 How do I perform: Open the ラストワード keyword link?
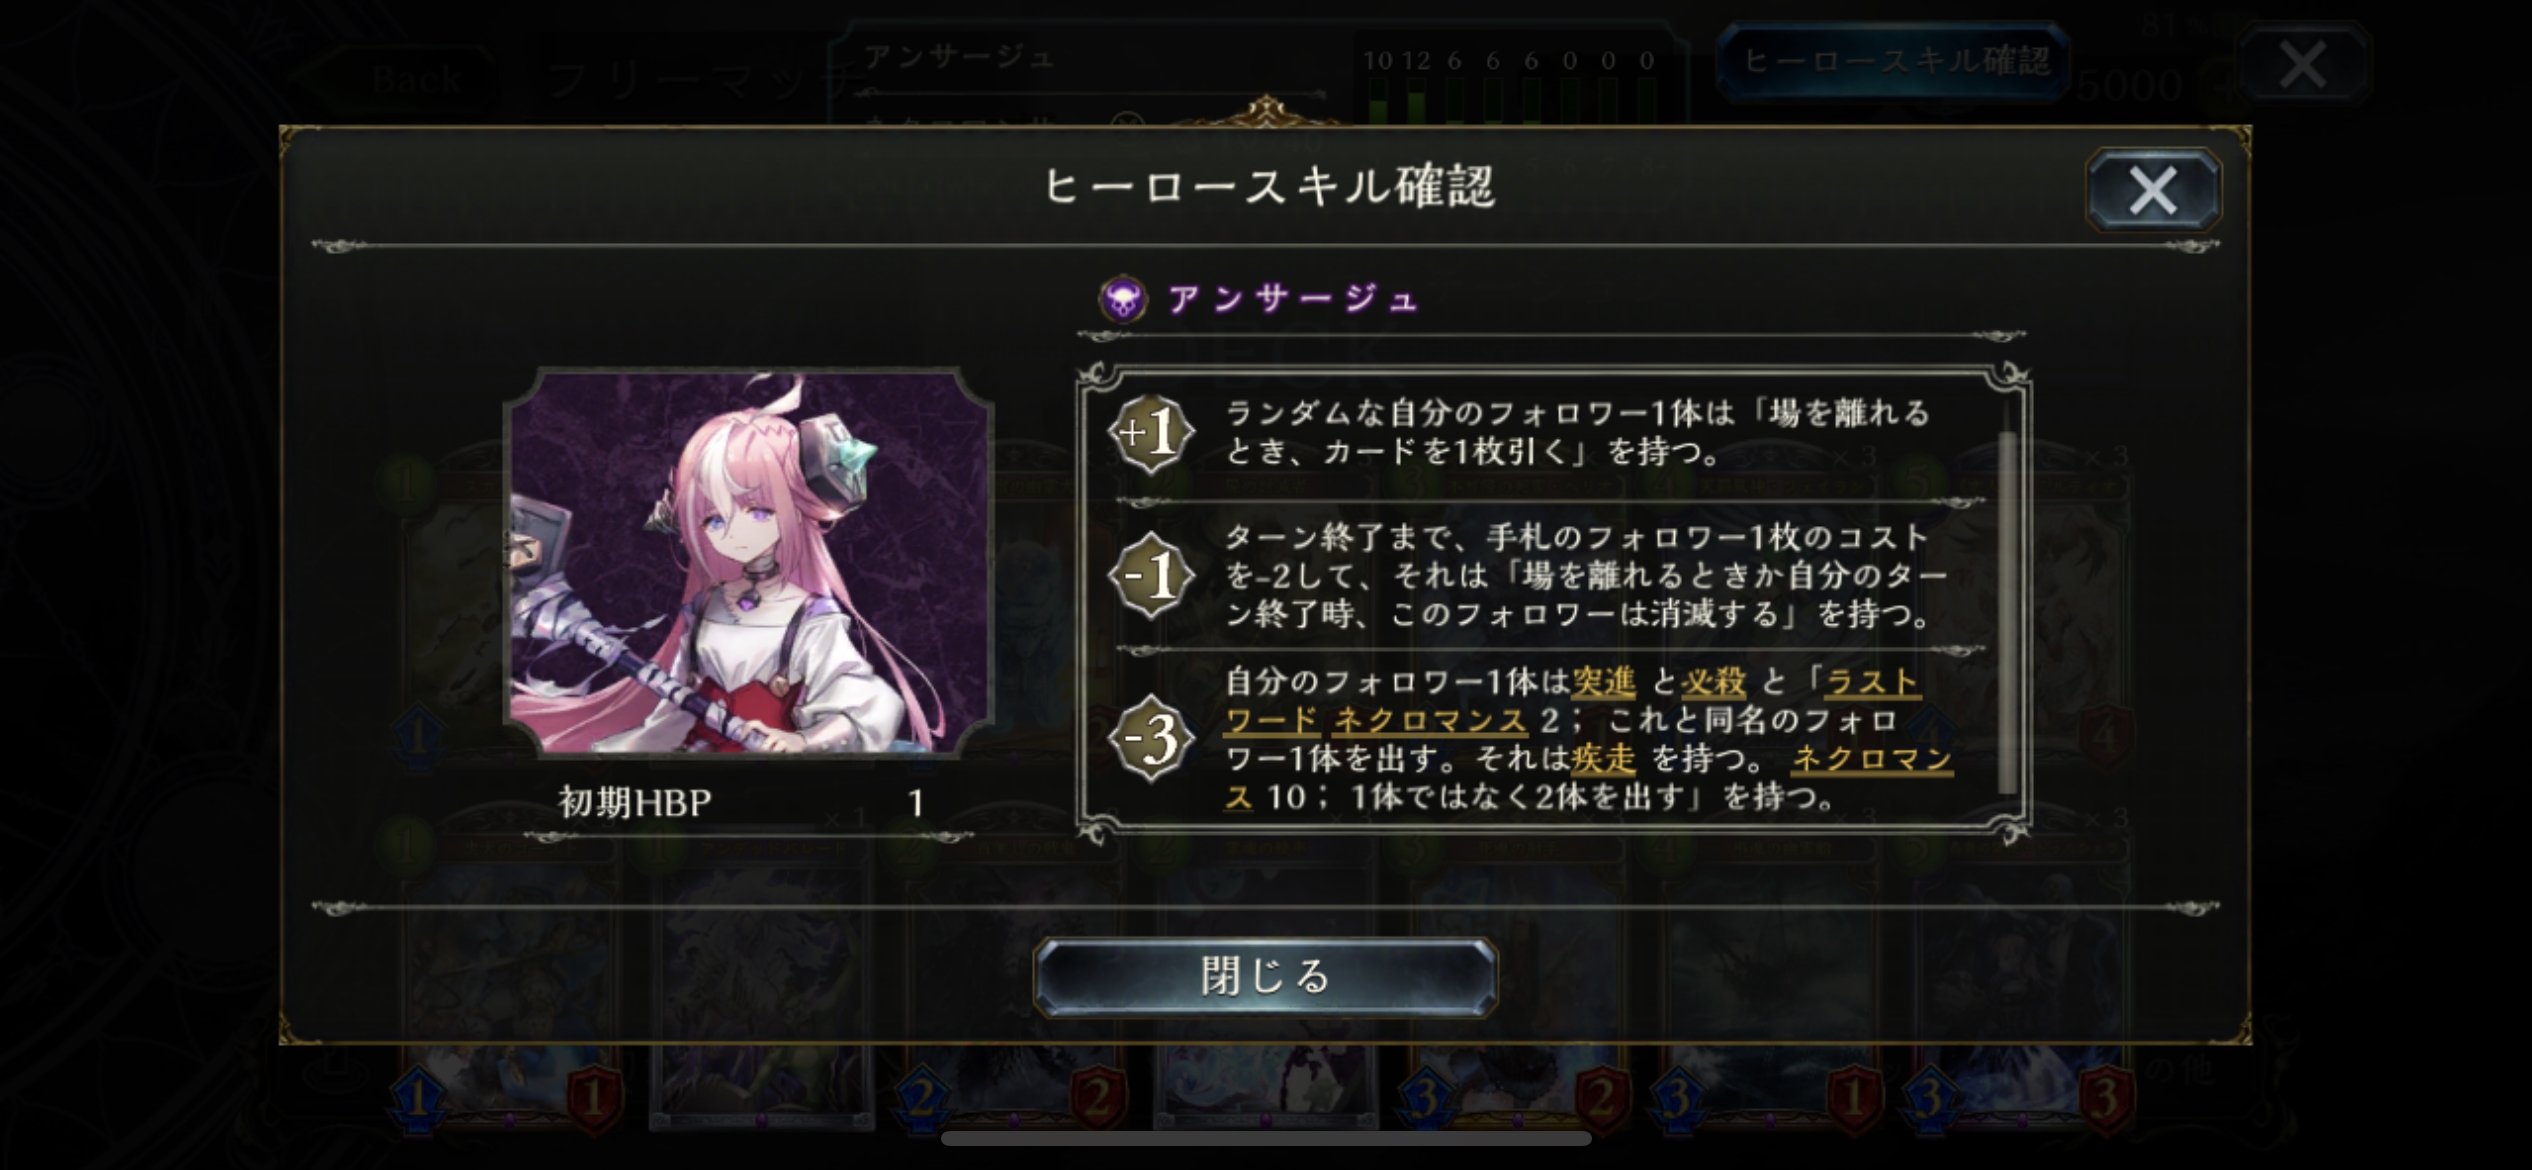pos(1871,682)
